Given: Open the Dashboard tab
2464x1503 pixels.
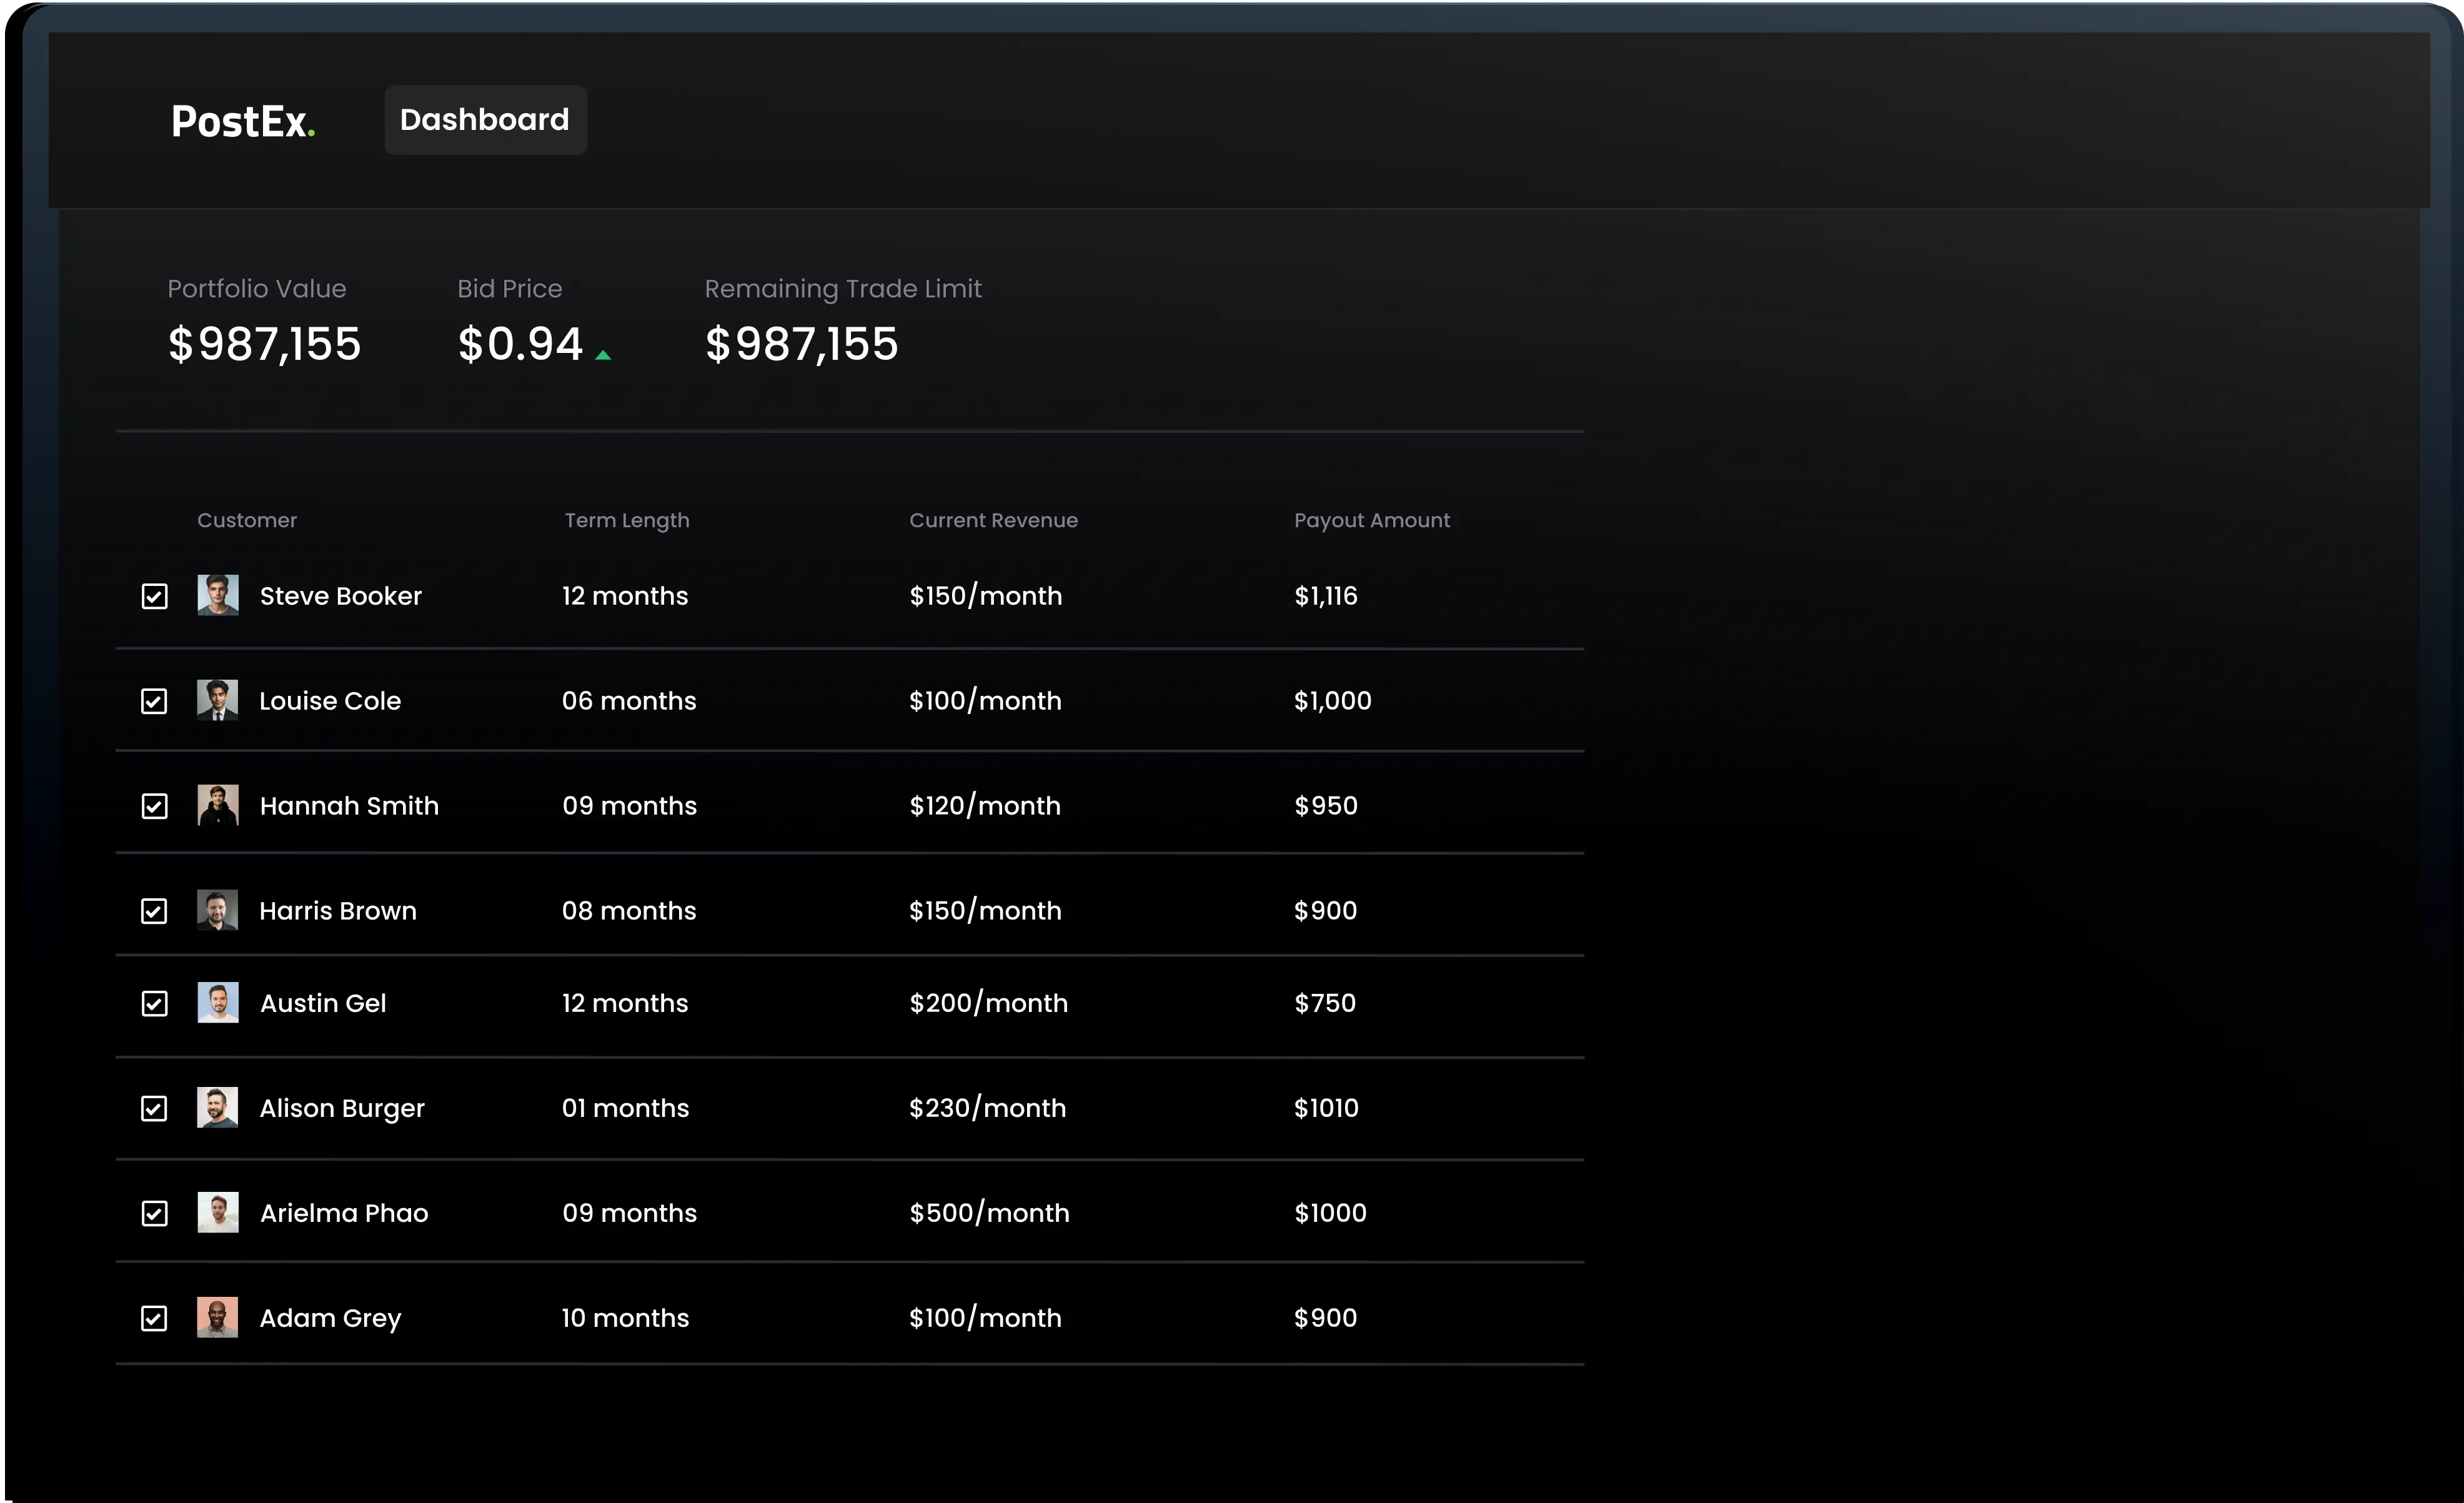Looking at the screenshot, I should tap(485, 120).
